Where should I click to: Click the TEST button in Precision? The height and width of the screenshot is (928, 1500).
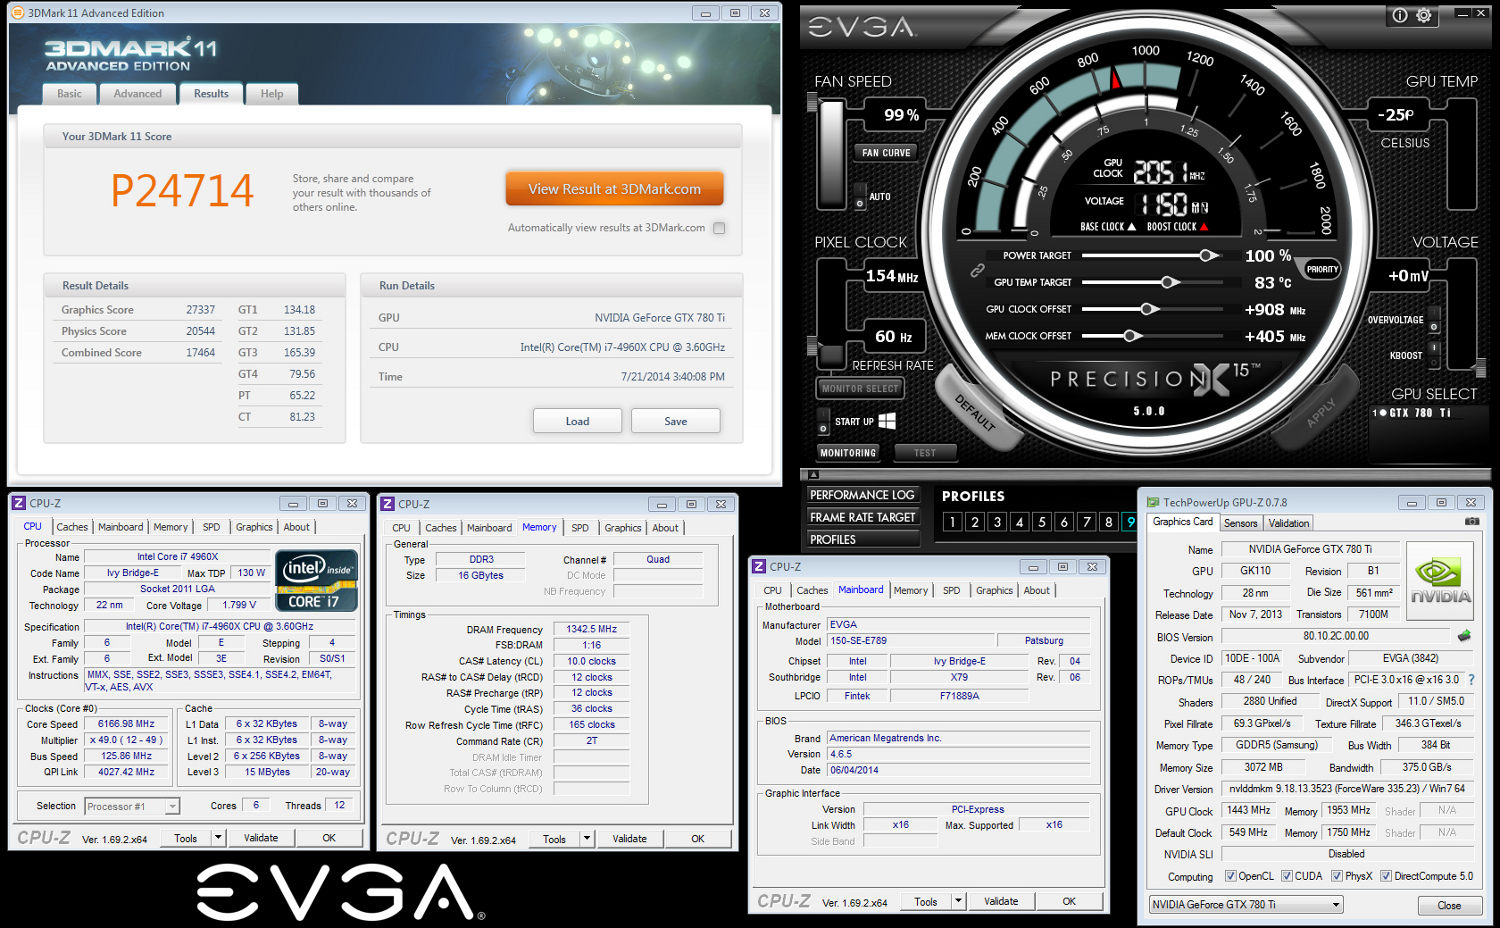[x=925, y=453]
